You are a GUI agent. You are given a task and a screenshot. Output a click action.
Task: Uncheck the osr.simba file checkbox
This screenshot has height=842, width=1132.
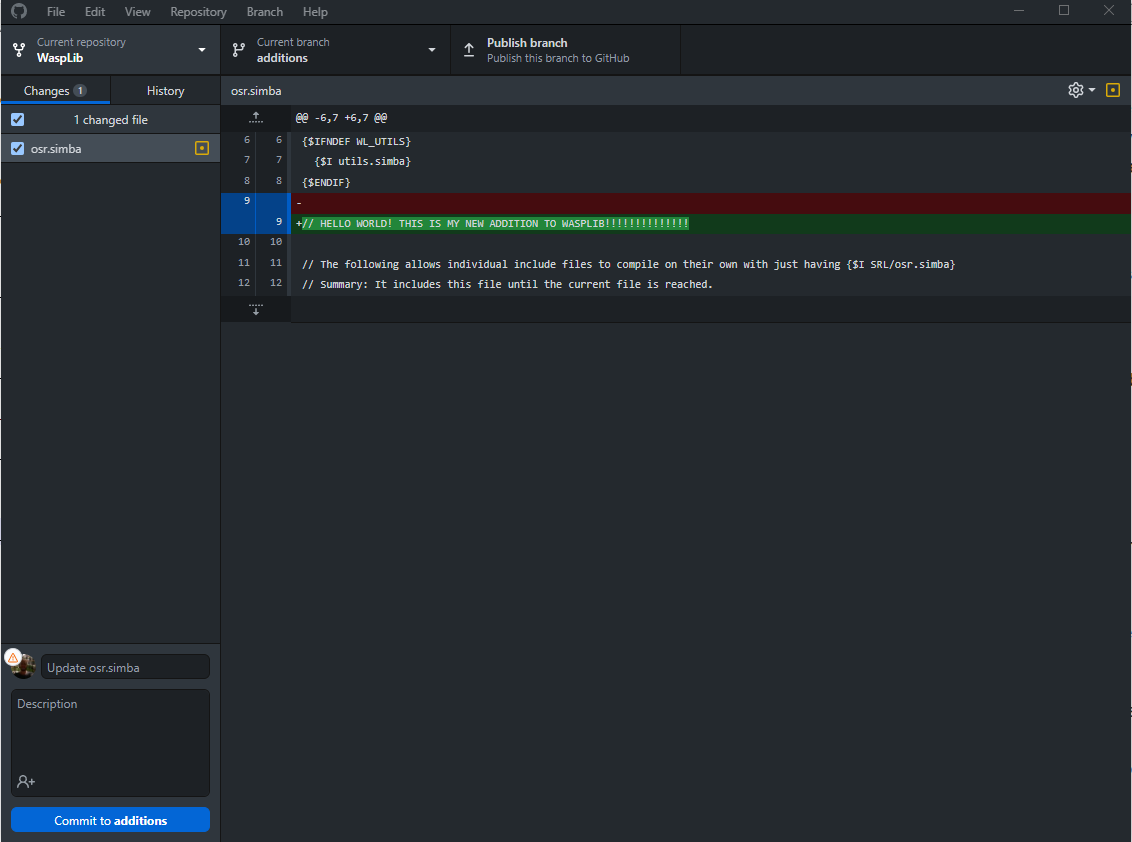pyautogui.click(x=18, y=148)
